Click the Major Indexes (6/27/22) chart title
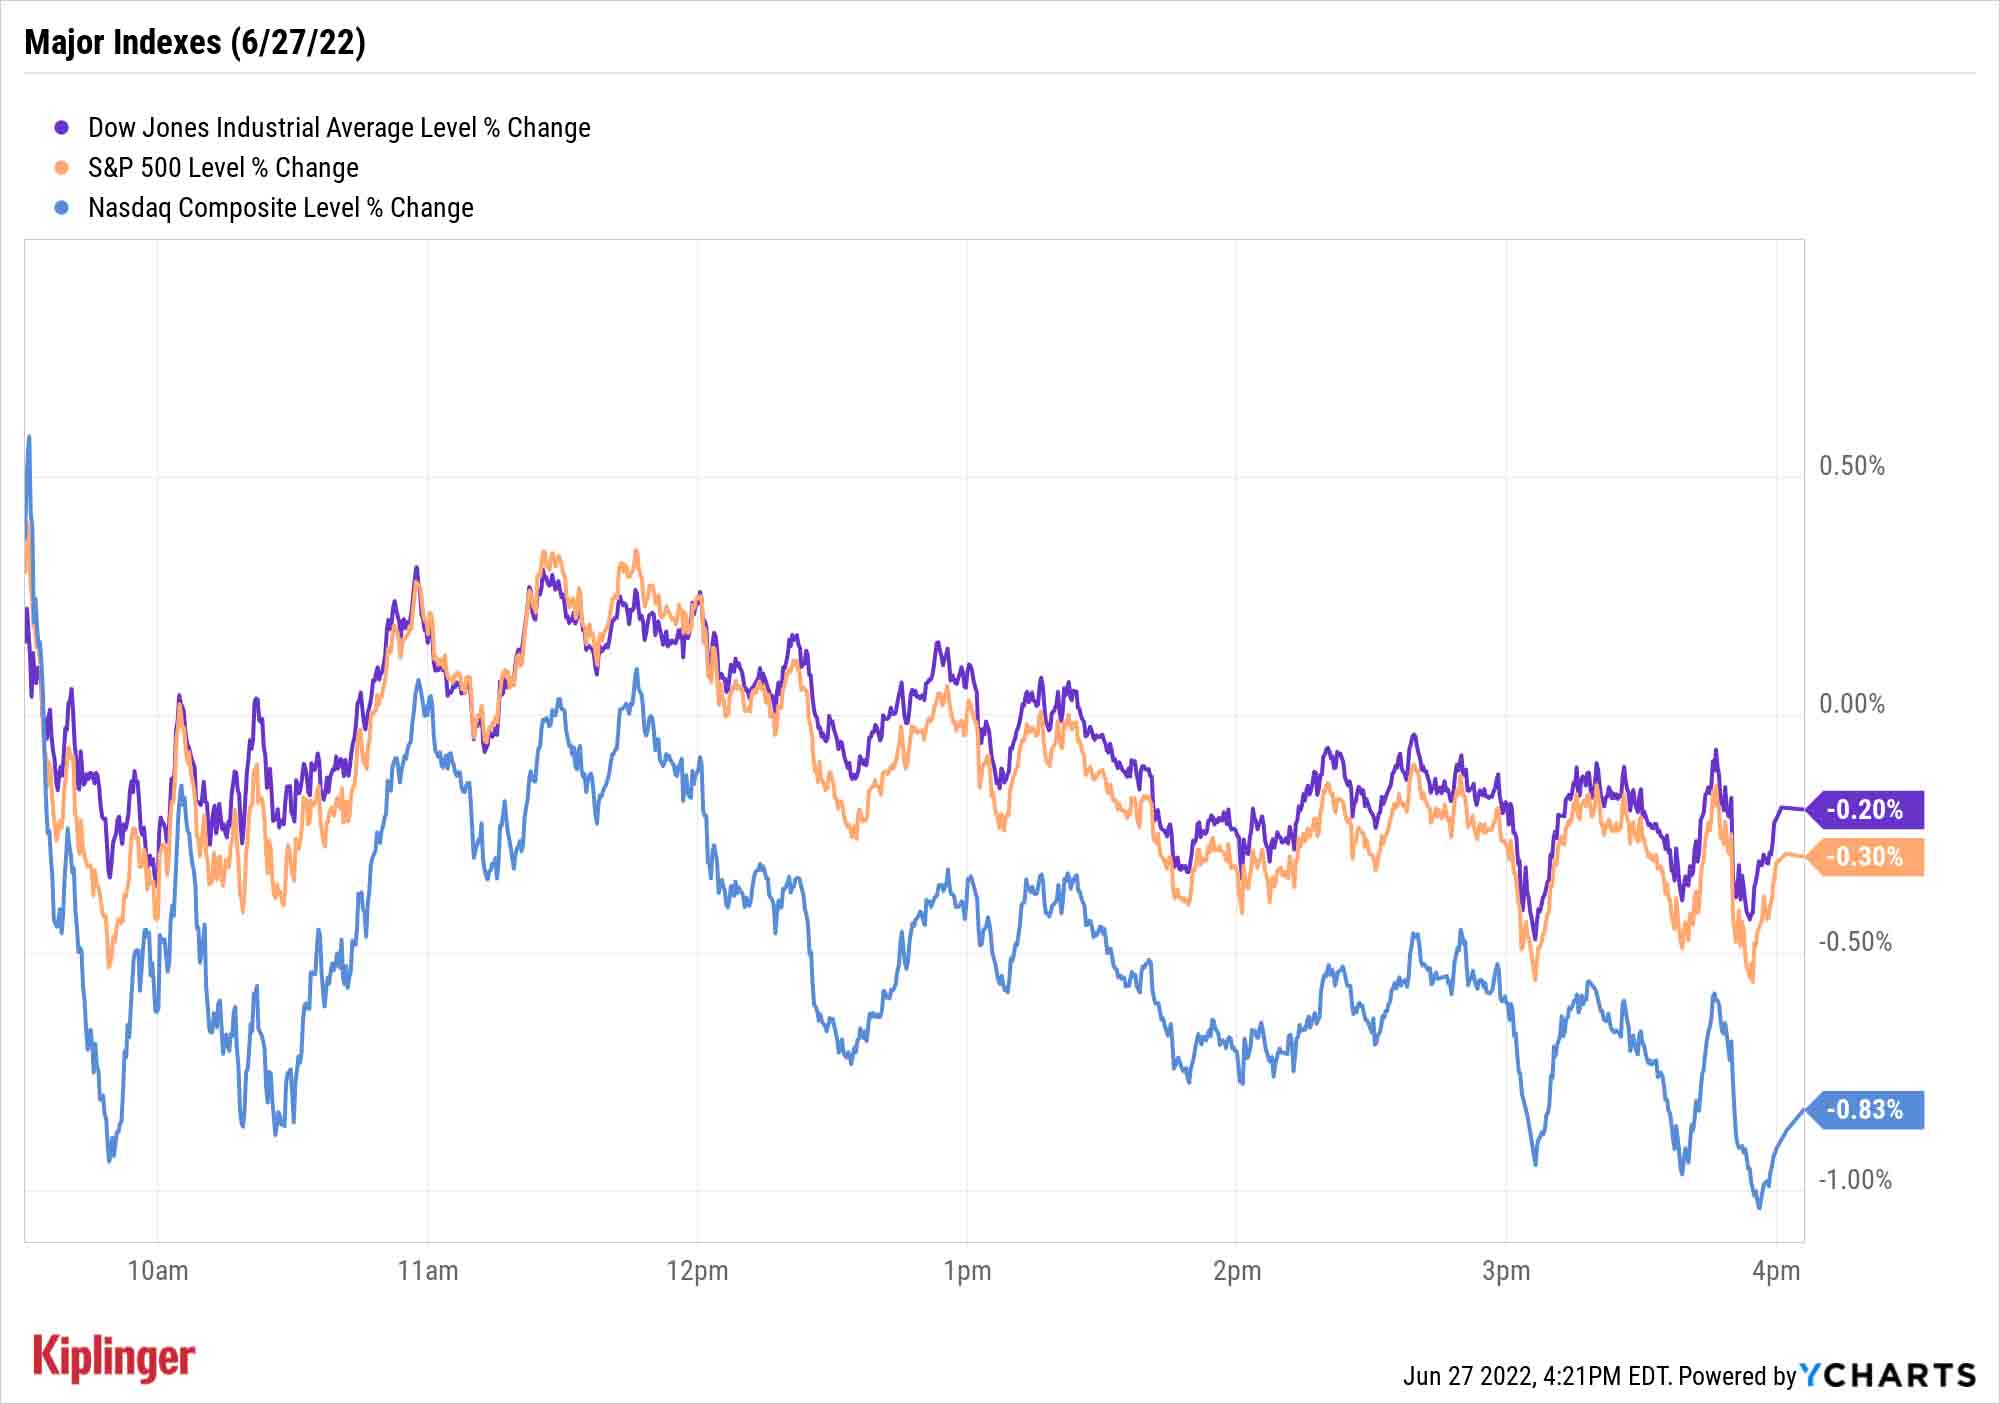This screenshot has height=1404, width=2000. 195,42
